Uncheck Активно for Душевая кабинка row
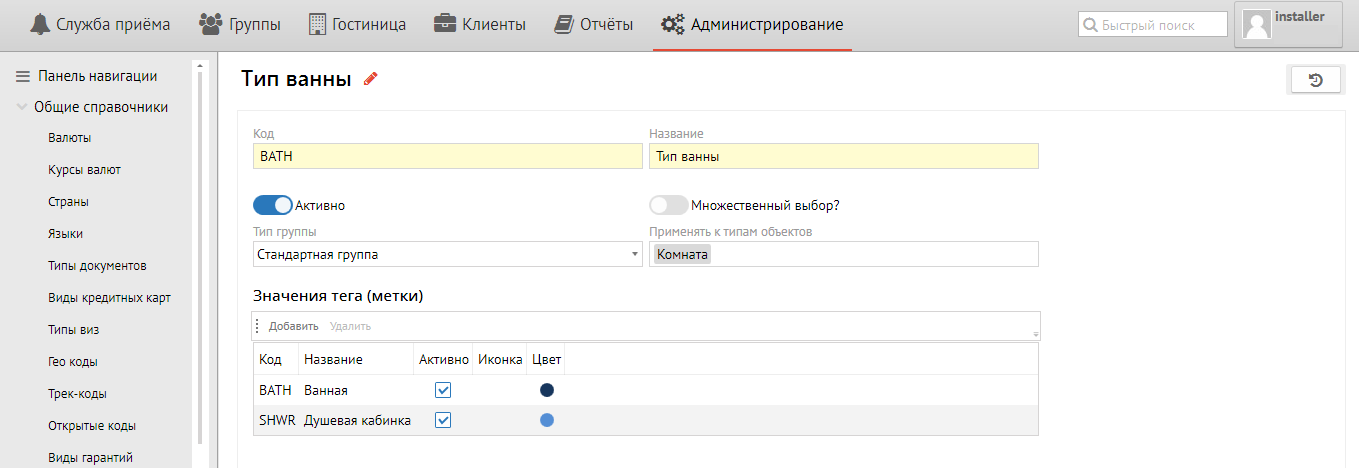 point(443,421)
